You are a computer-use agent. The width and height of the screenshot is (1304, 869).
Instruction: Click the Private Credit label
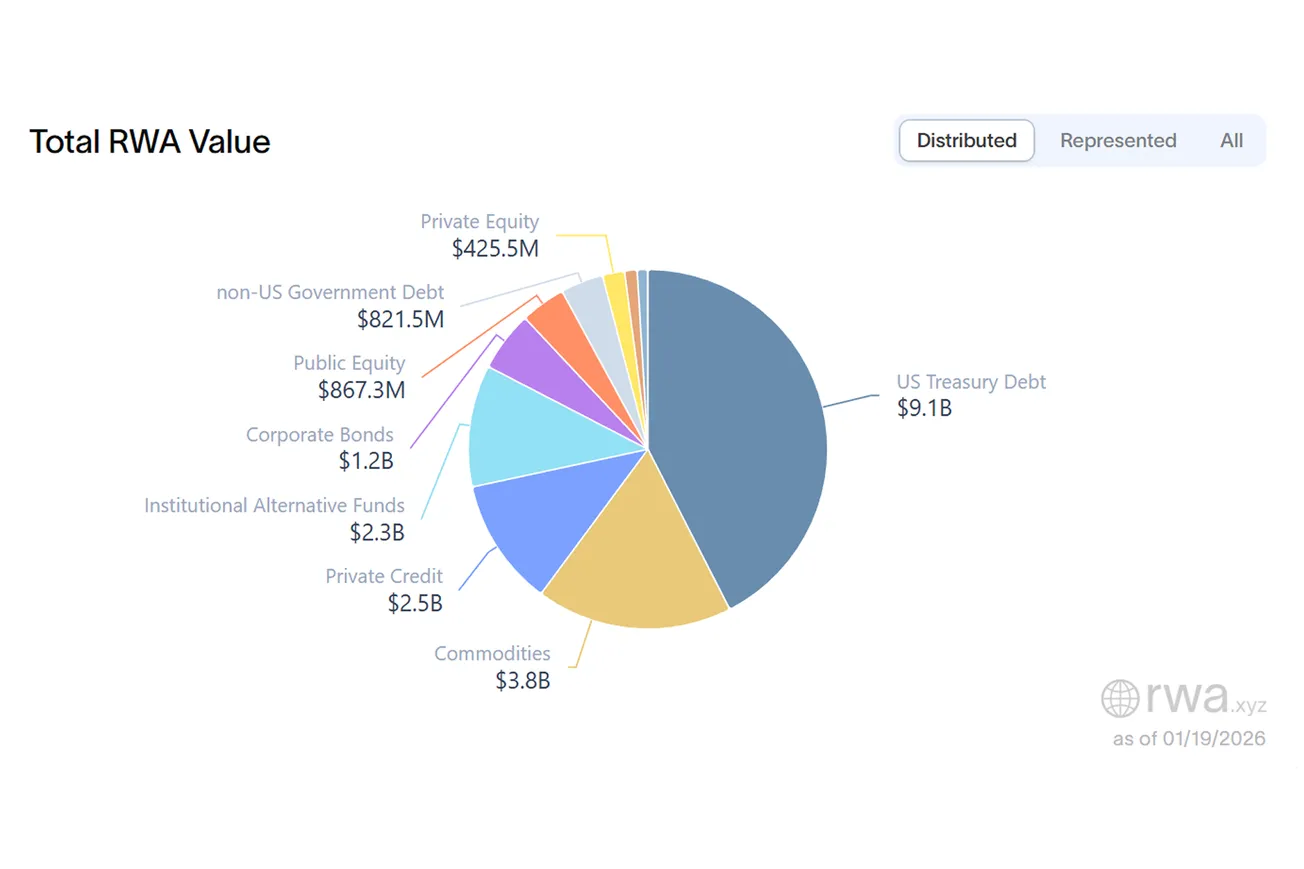(x=384, y=577)
